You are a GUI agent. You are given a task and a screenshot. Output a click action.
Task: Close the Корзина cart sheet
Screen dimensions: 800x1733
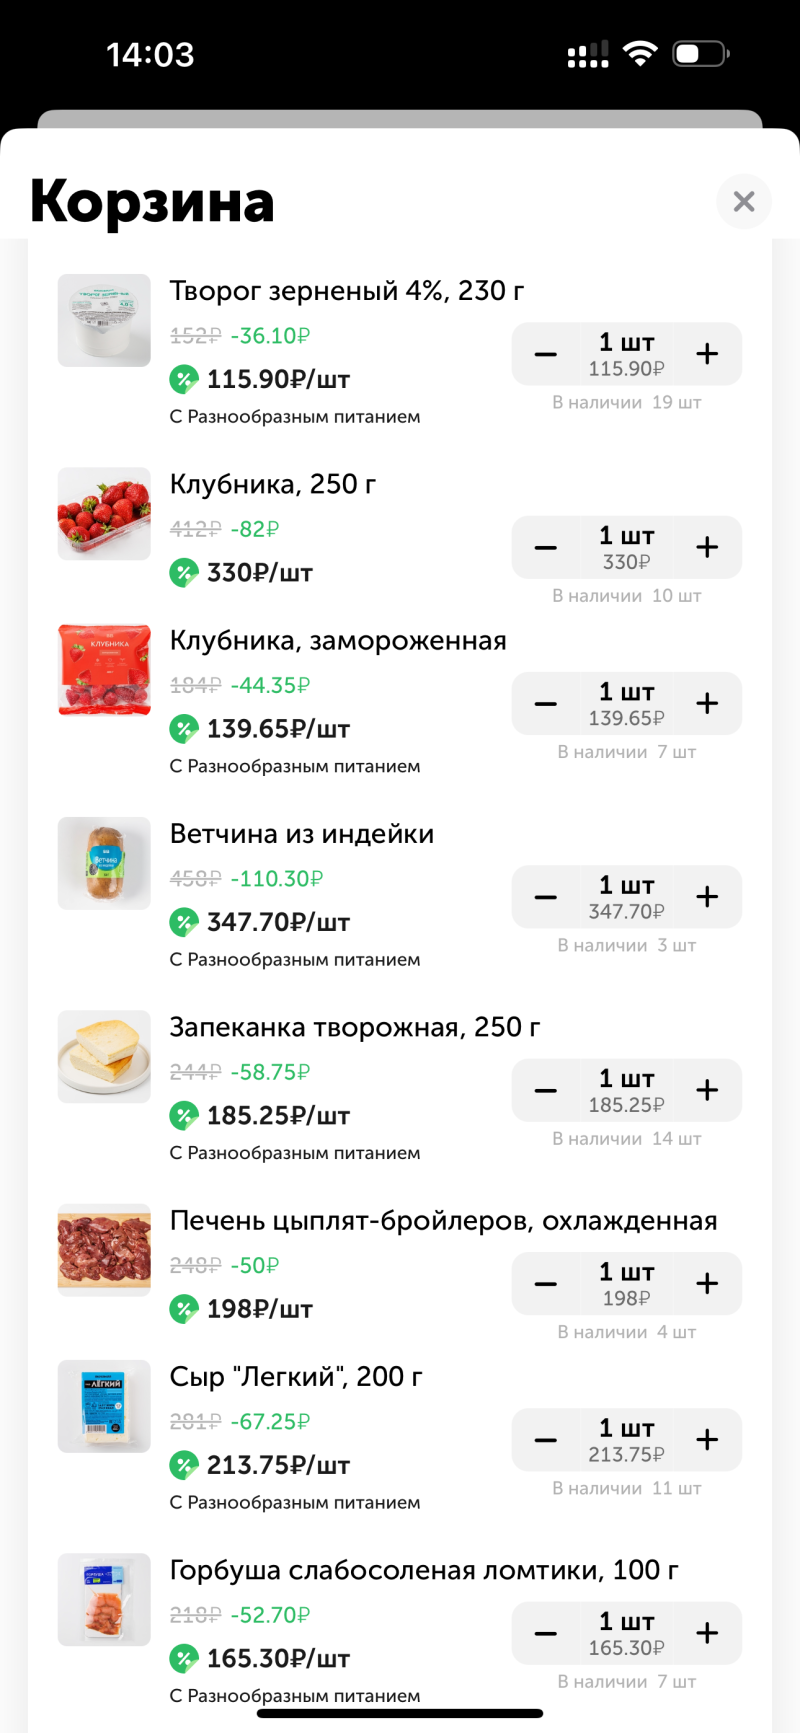click(x=743, y=201)
